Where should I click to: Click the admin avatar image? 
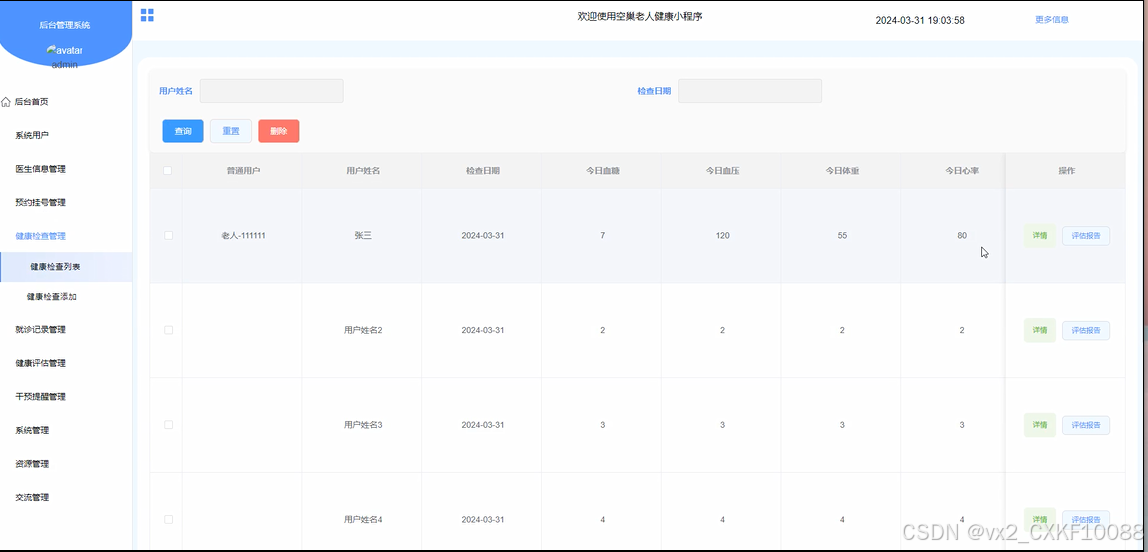click(64, 51)
